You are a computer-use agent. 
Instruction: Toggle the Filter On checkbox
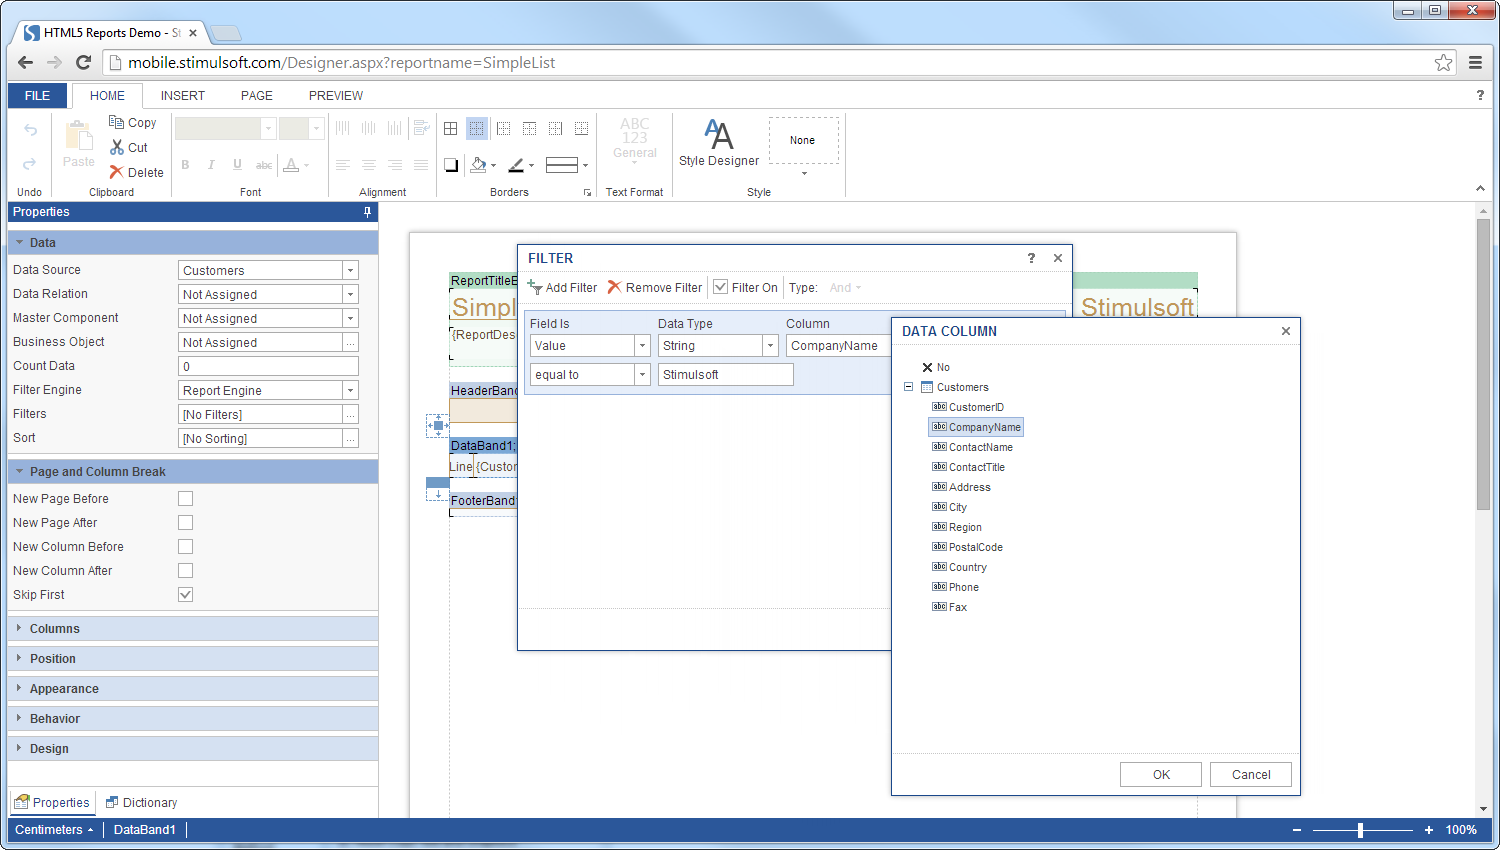(719, 287)
